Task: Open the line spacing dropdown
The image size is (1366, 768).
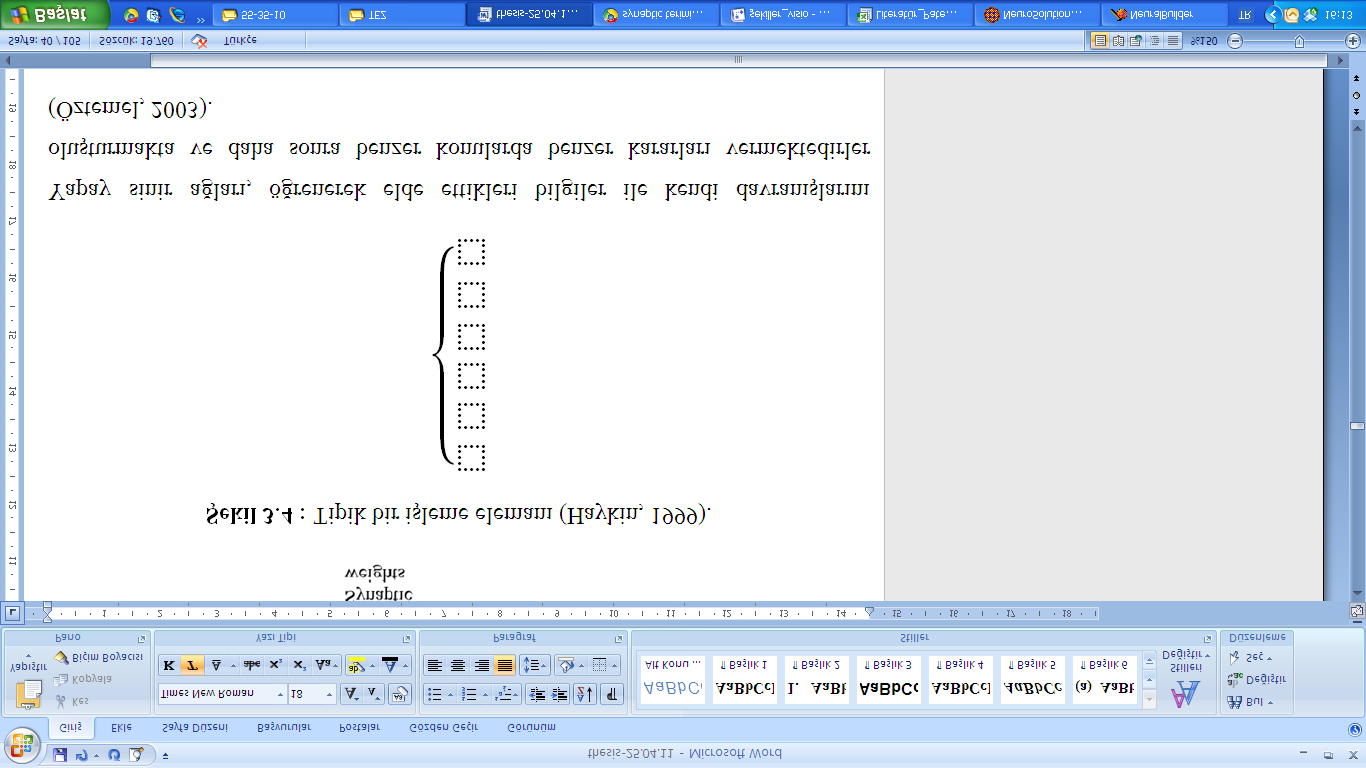Action: click(x=535, y=665)
